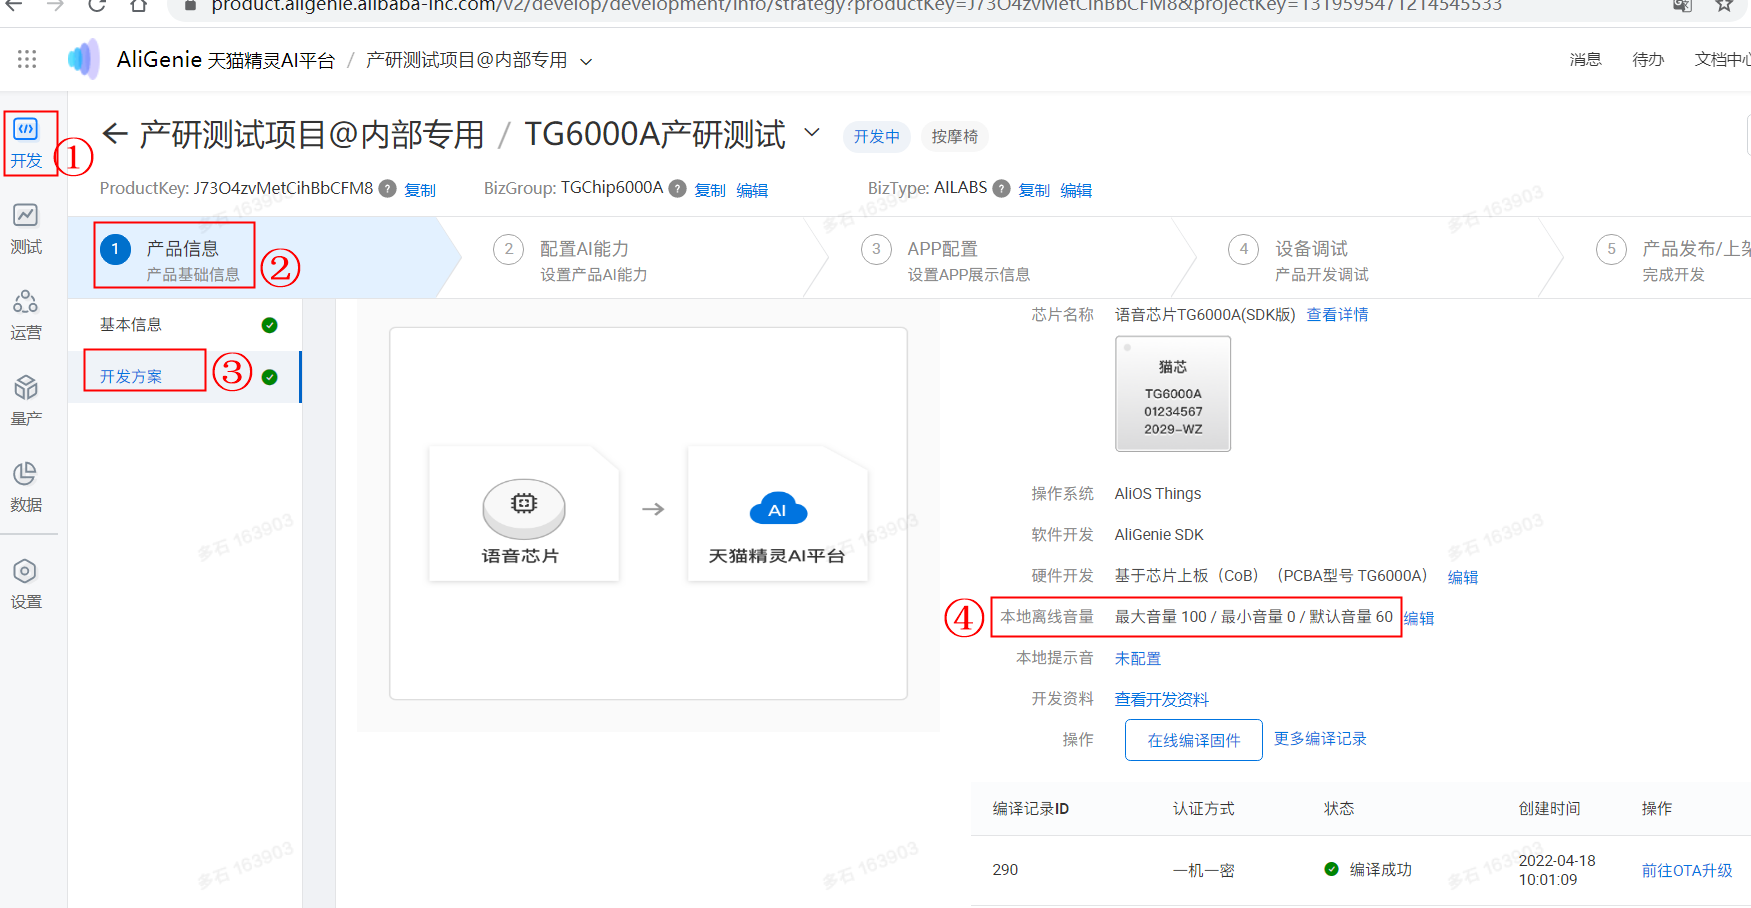Open the 设置 sidebar section
This screenshot has height=908, width=1751.
[26, 585]
